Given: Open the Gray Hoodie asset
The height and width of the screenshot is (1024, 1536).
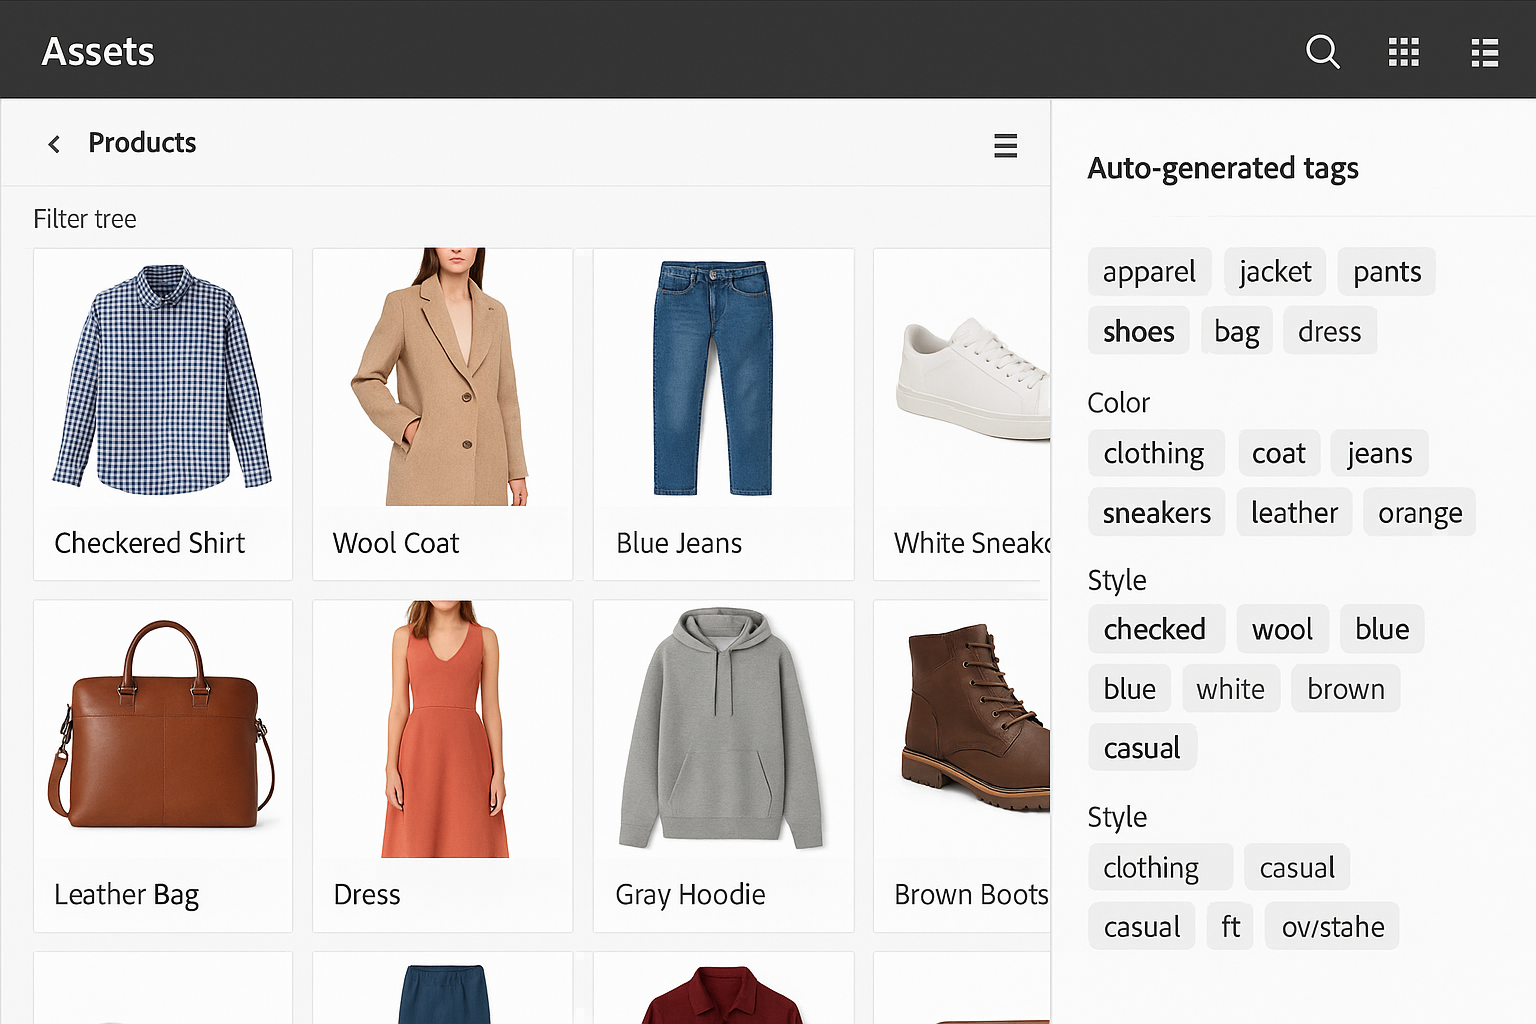Looking at the screenshot, I should coord(722,730).
